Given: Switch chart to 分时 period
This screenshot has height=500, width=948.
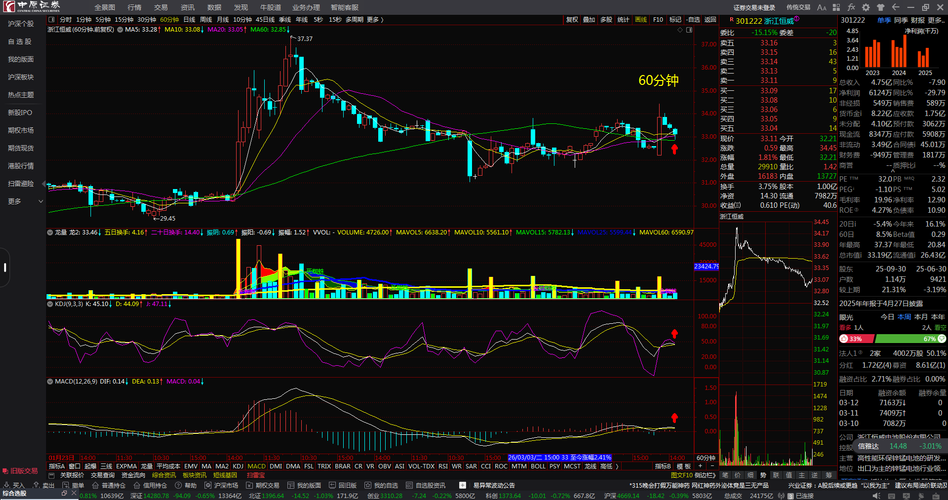Looking at the screenshot, I should point(65,19).
